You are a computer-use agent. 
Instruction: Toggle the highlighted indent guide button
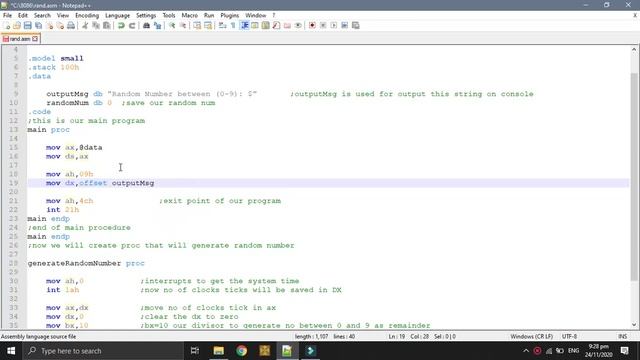[244, 26]
